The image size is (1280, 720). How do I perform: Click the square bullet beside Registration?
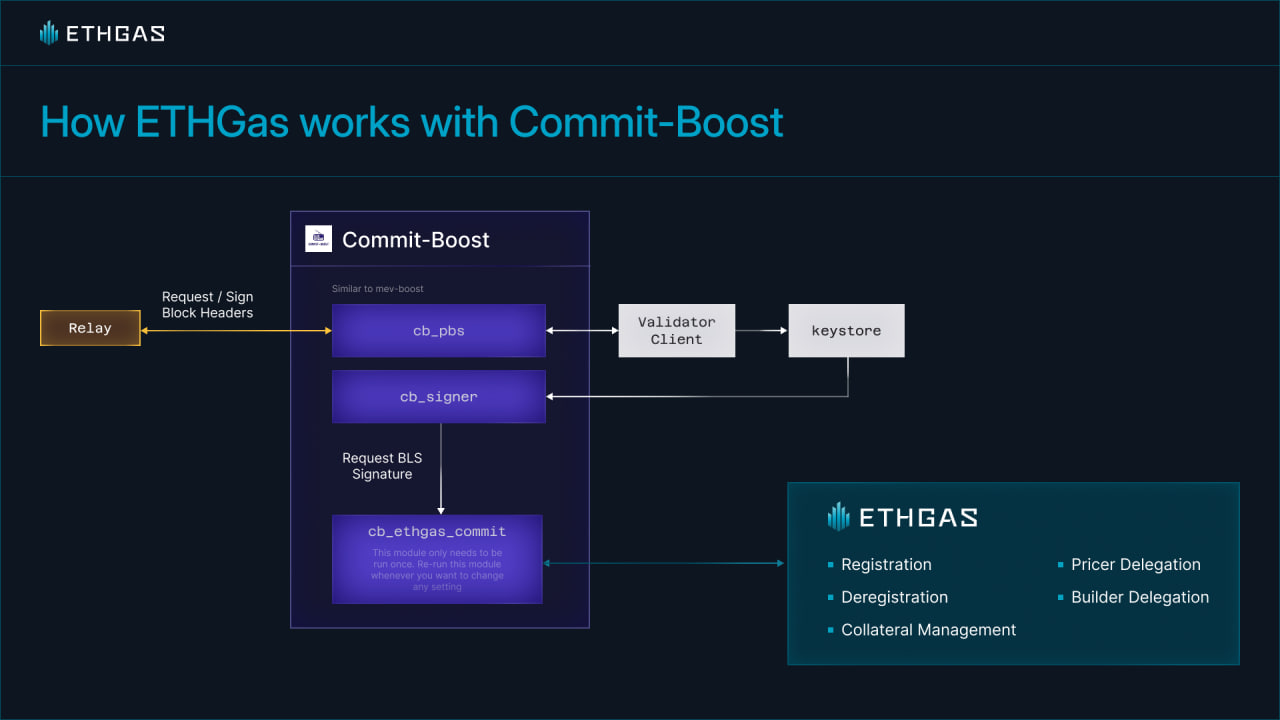pos(831,565)
